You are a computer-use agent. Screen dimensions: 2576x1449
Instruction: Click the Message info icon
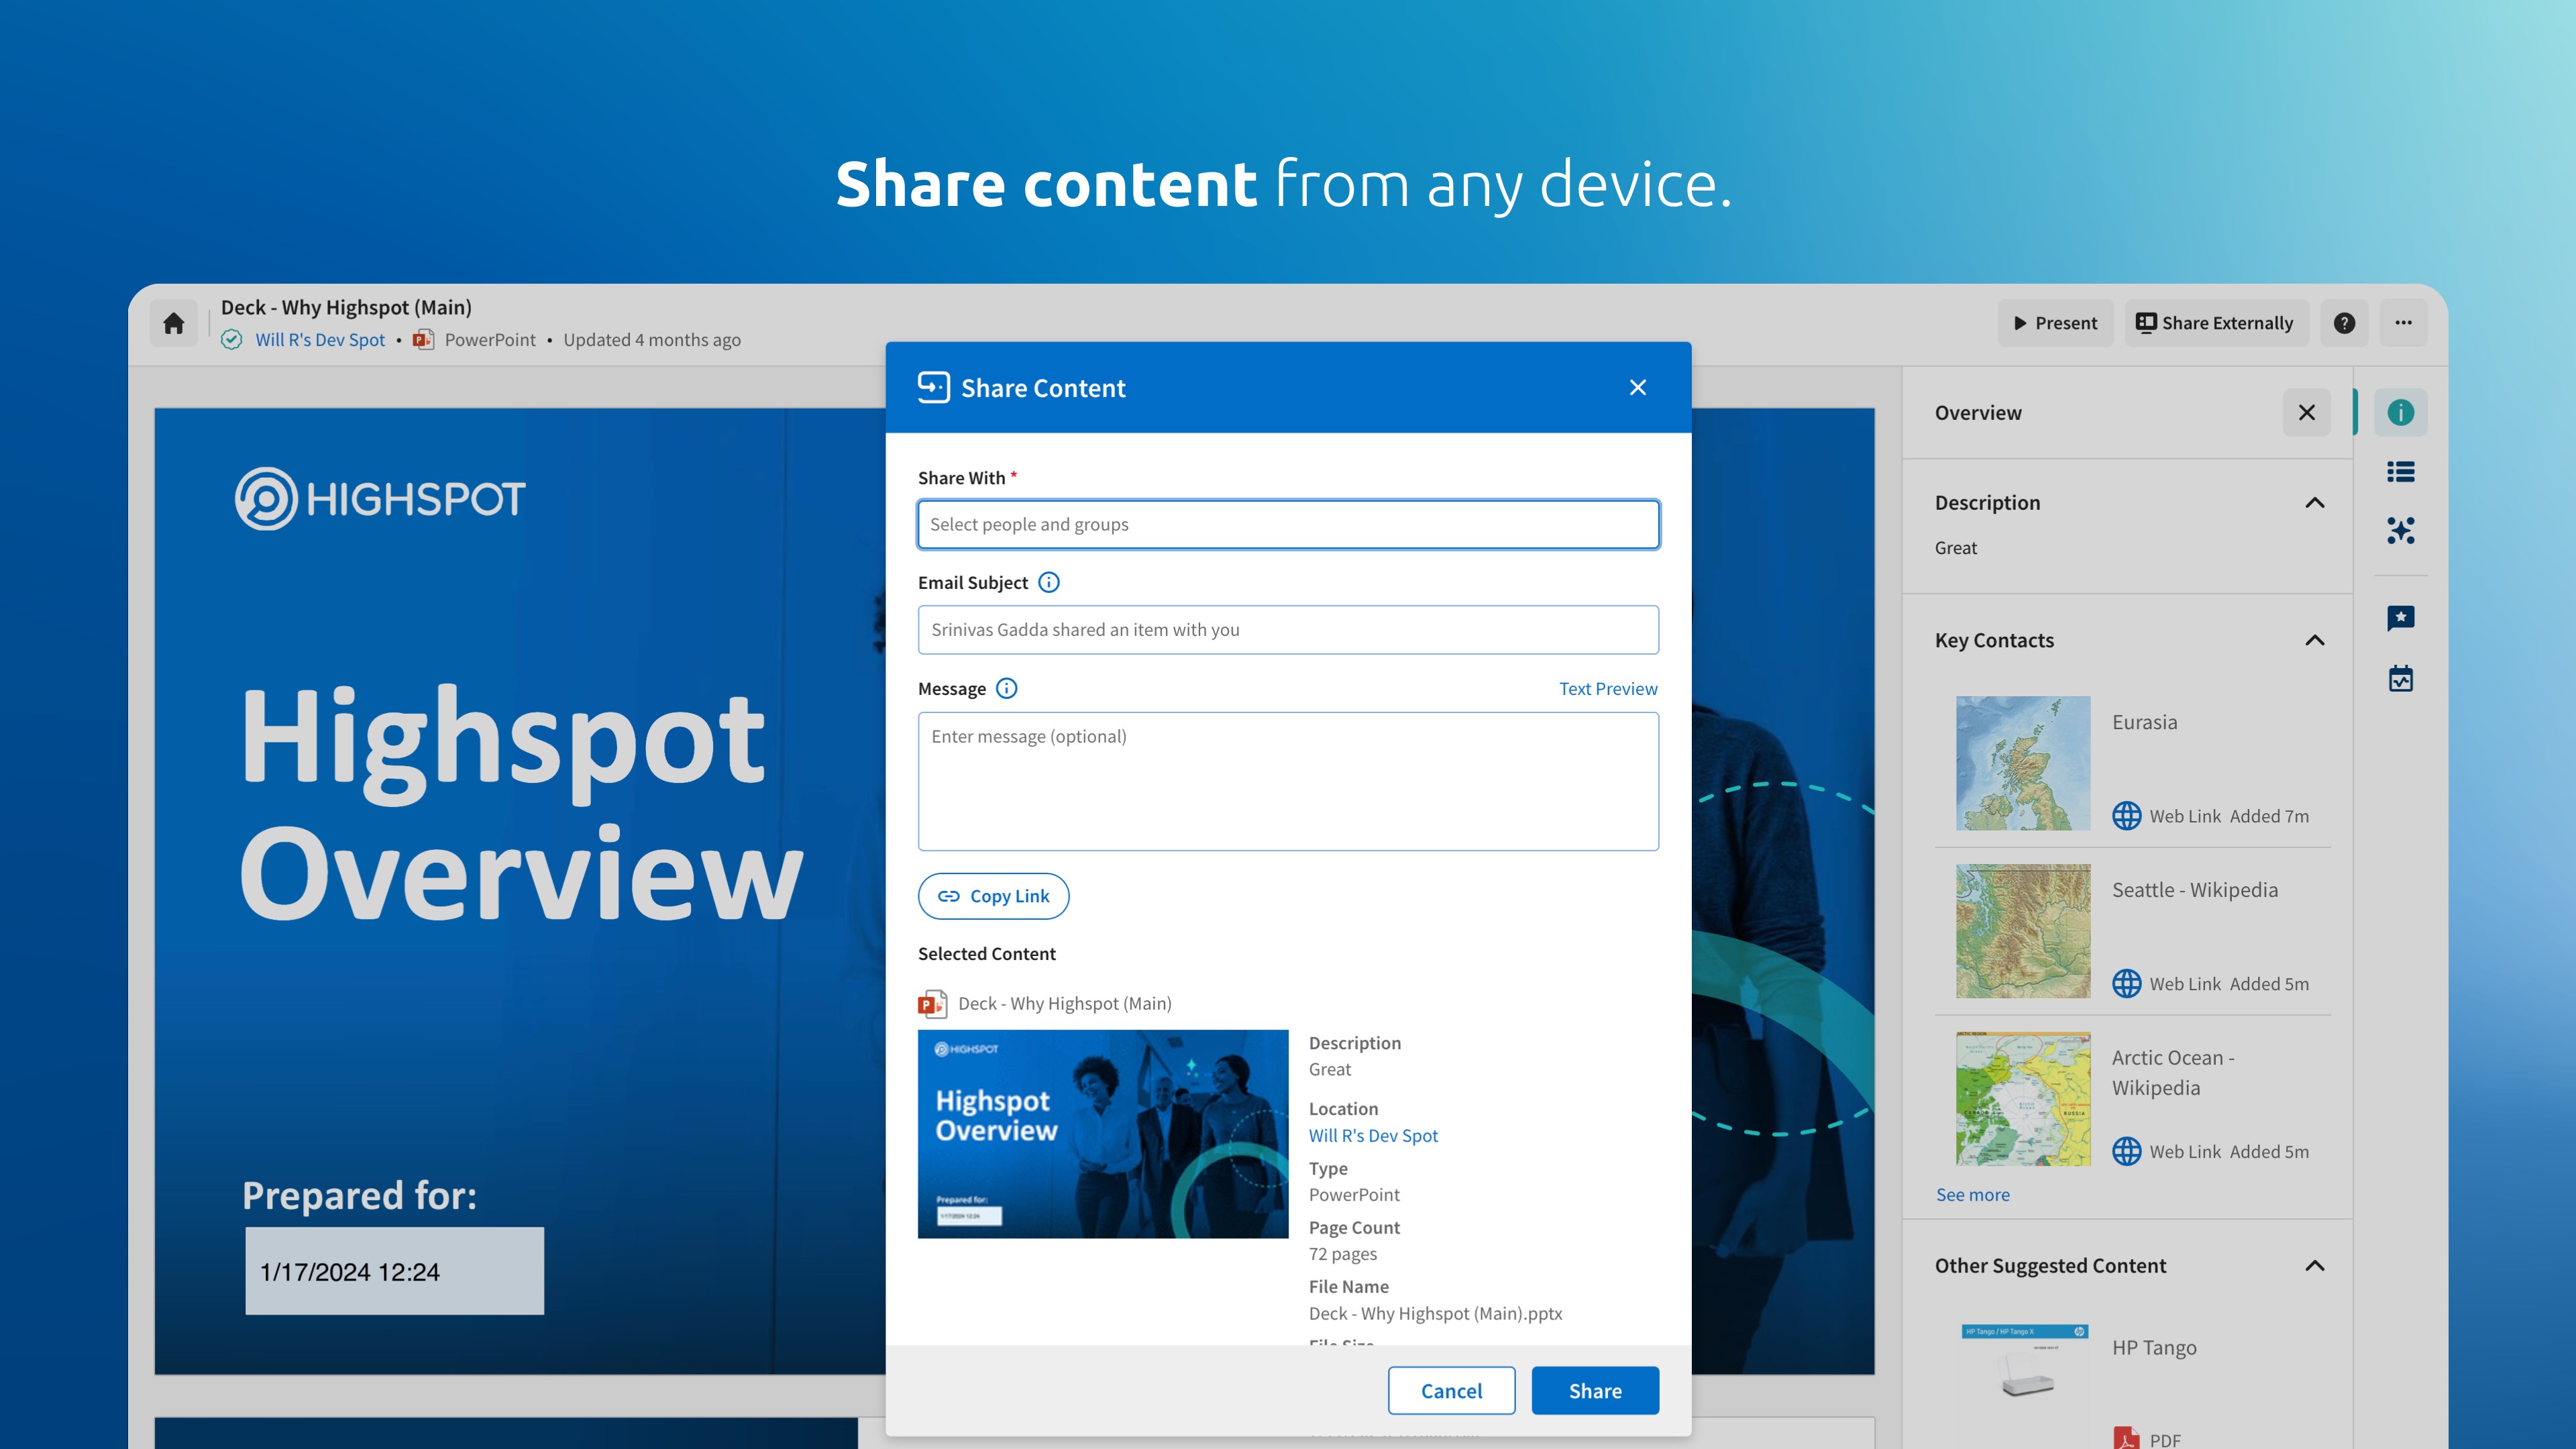click(1006, 688)
